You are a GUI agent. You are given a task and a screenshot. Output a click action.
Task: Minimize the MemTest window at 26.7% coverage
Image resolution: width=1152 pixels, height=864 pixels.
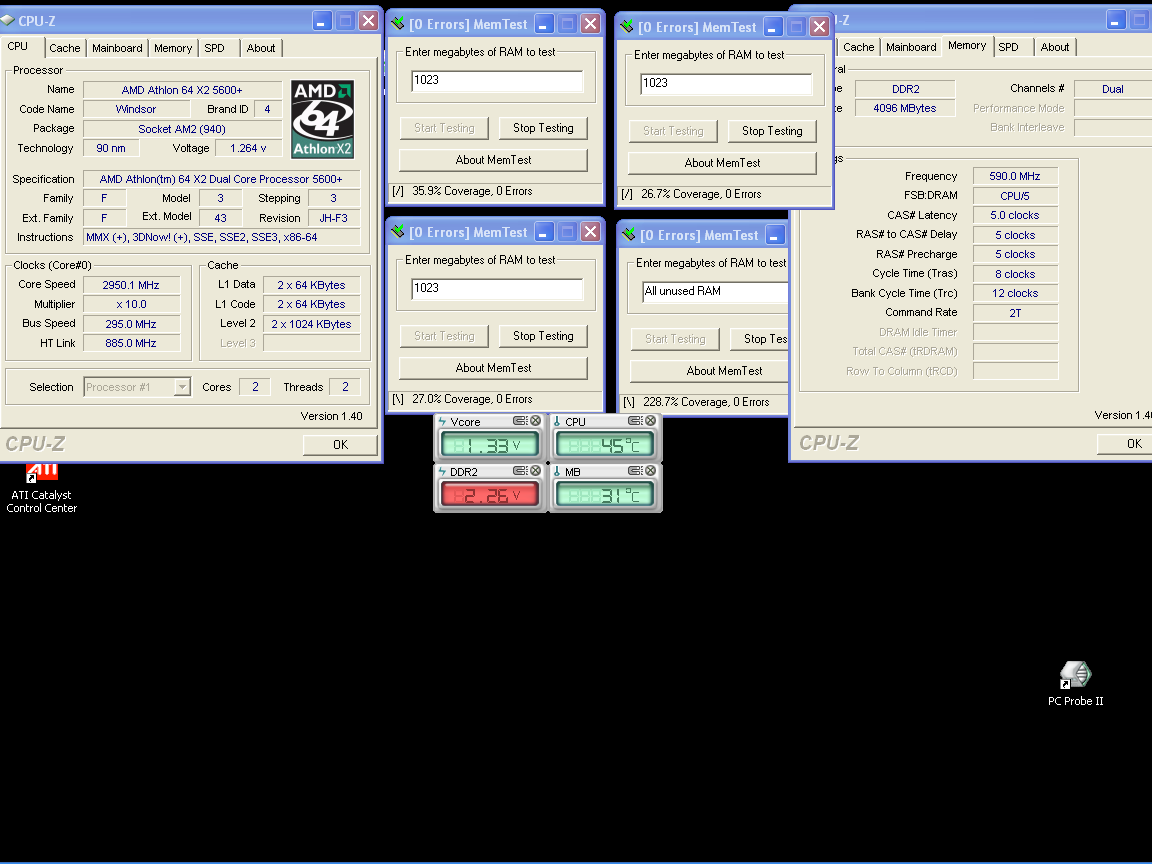772,27
